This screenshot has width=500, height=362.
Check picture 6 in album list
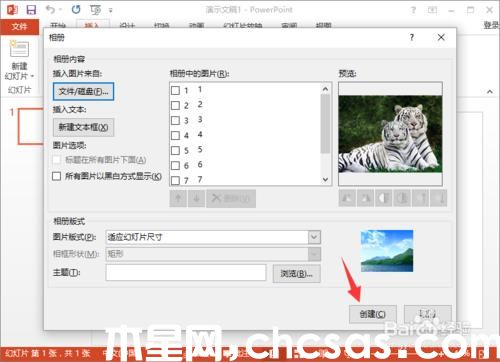click(x=175, y=165)
